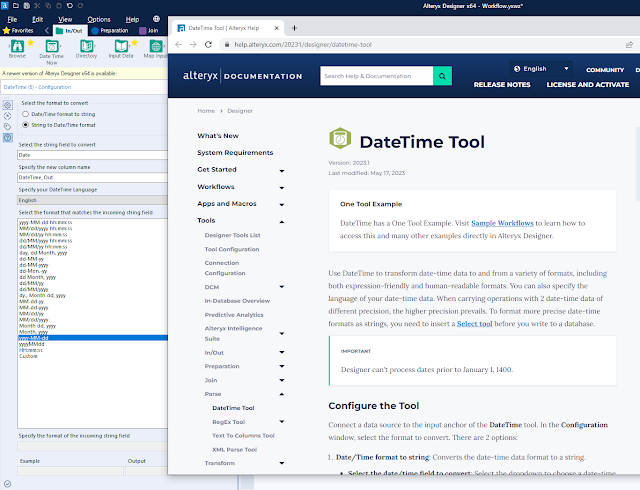Open the File menu
The width and height of the screenshot is (640, 490).
click(12, 19)
